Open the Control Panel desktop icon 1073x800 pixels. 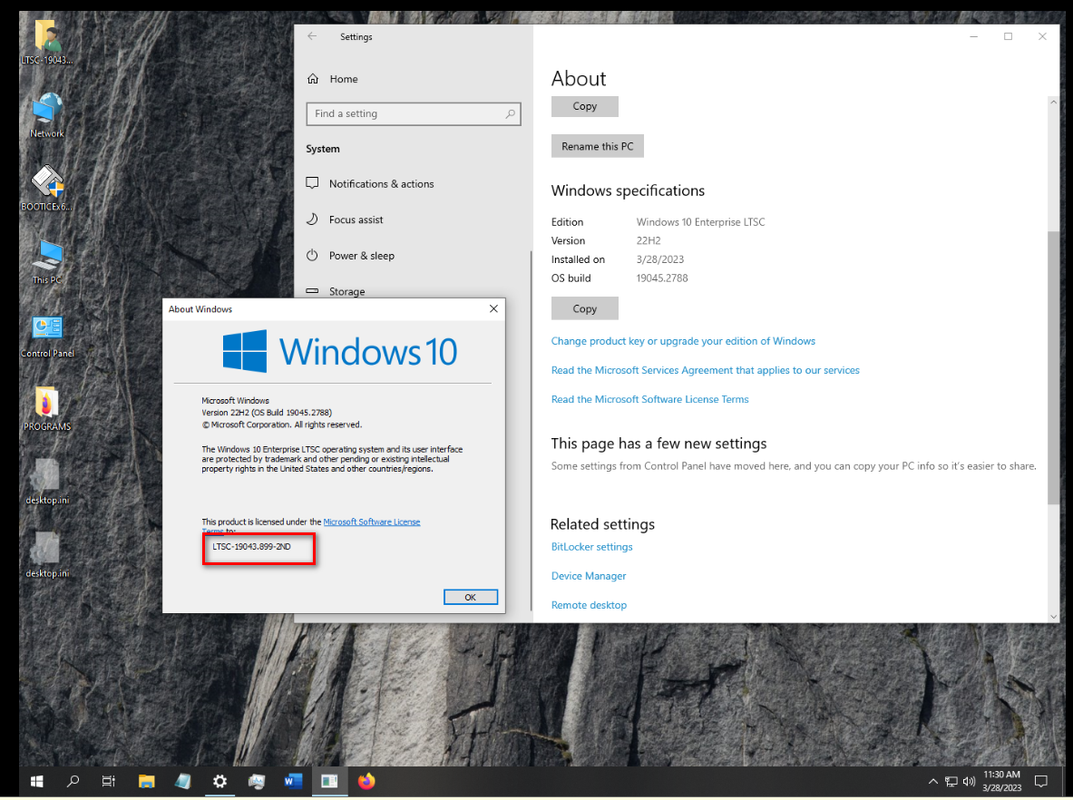point(47,335)
